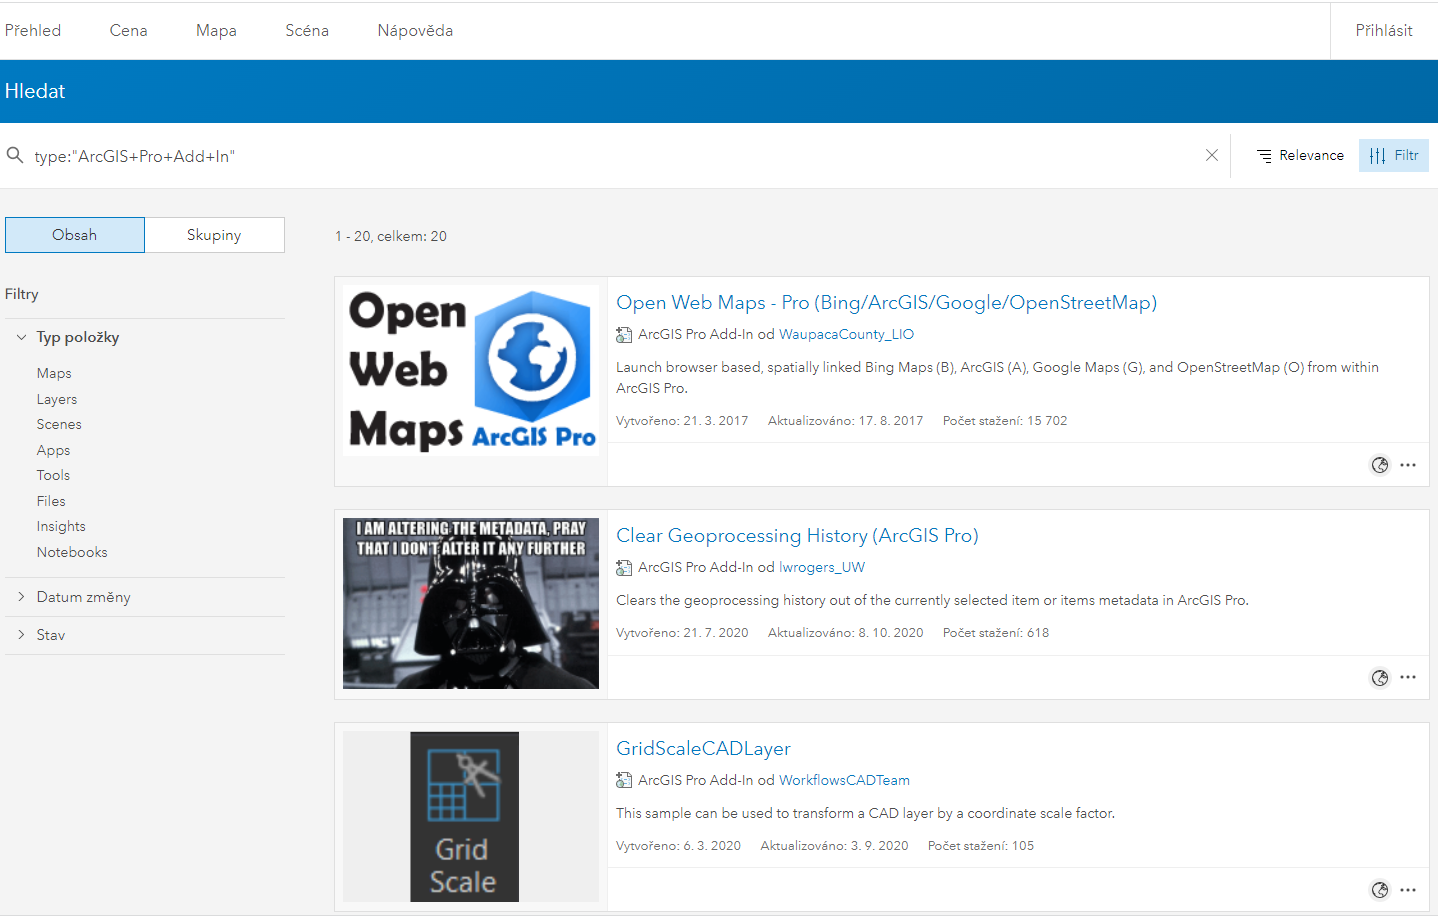Filter by Scenes item type

pos(59,424)
